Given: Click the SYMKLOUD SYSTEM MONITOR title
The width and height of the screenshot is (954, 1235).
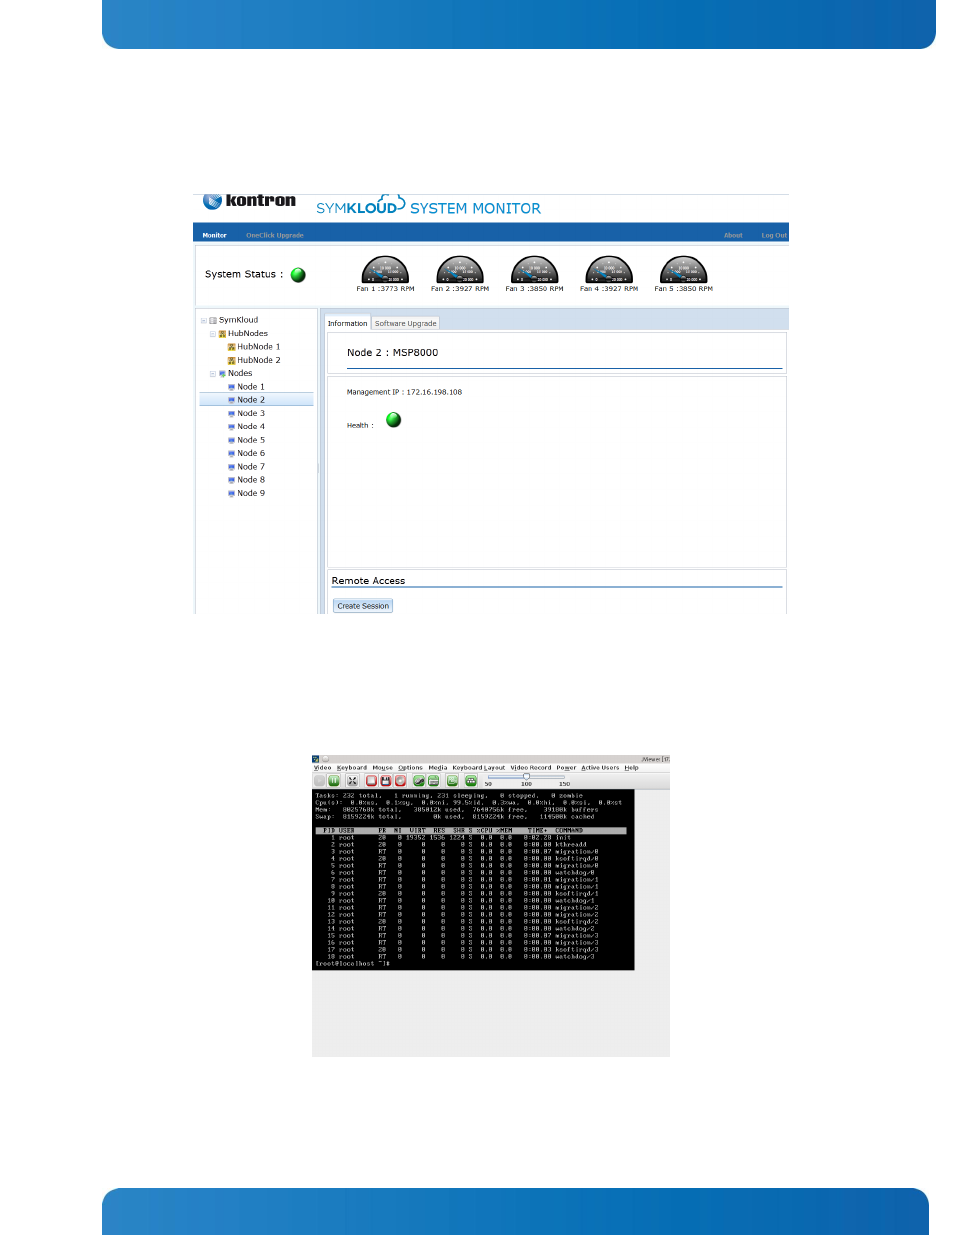Looking at the screenshot, I should (x=428, y=208).
